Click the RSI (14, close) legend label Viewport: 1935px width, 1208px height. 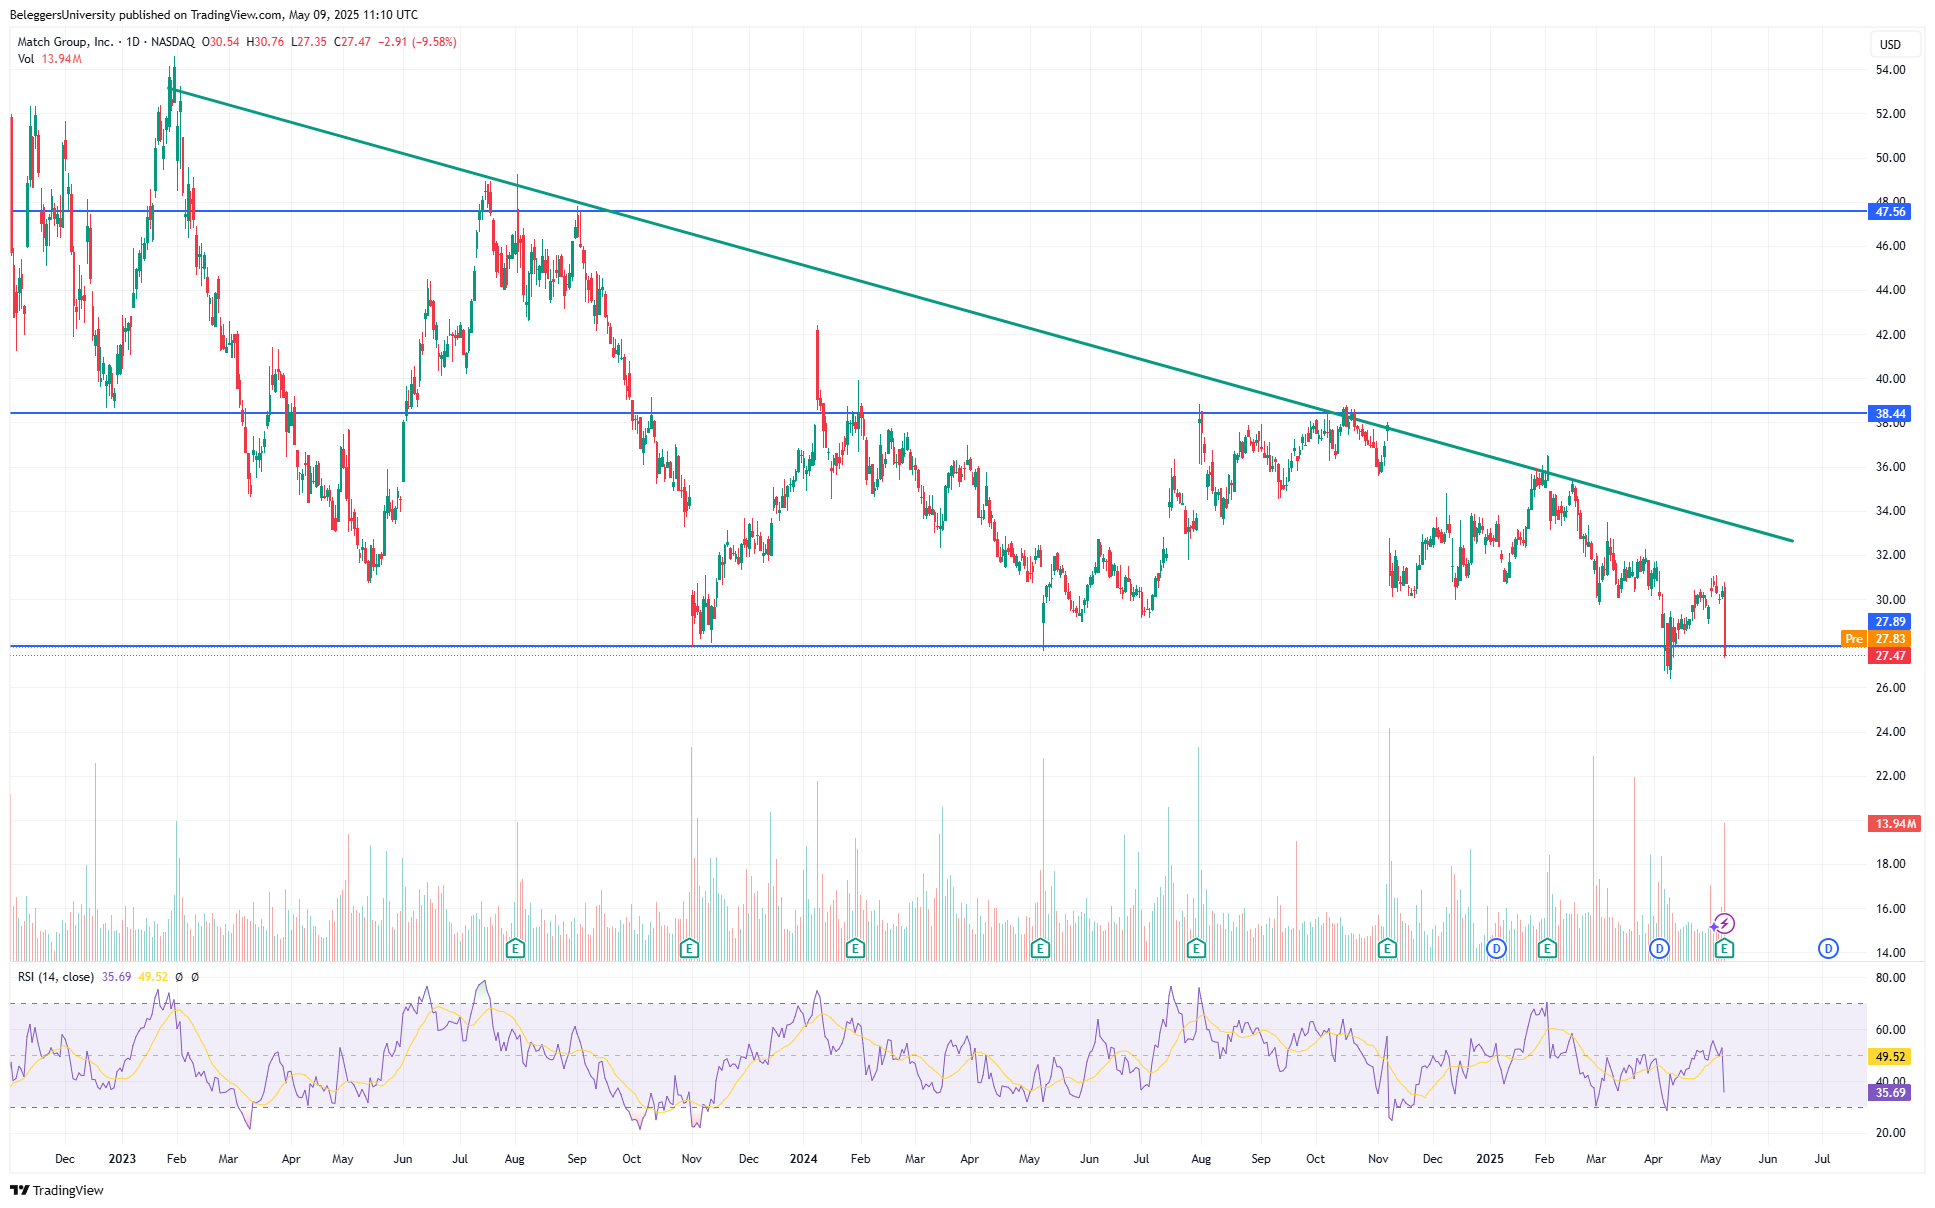pos(56,977)
